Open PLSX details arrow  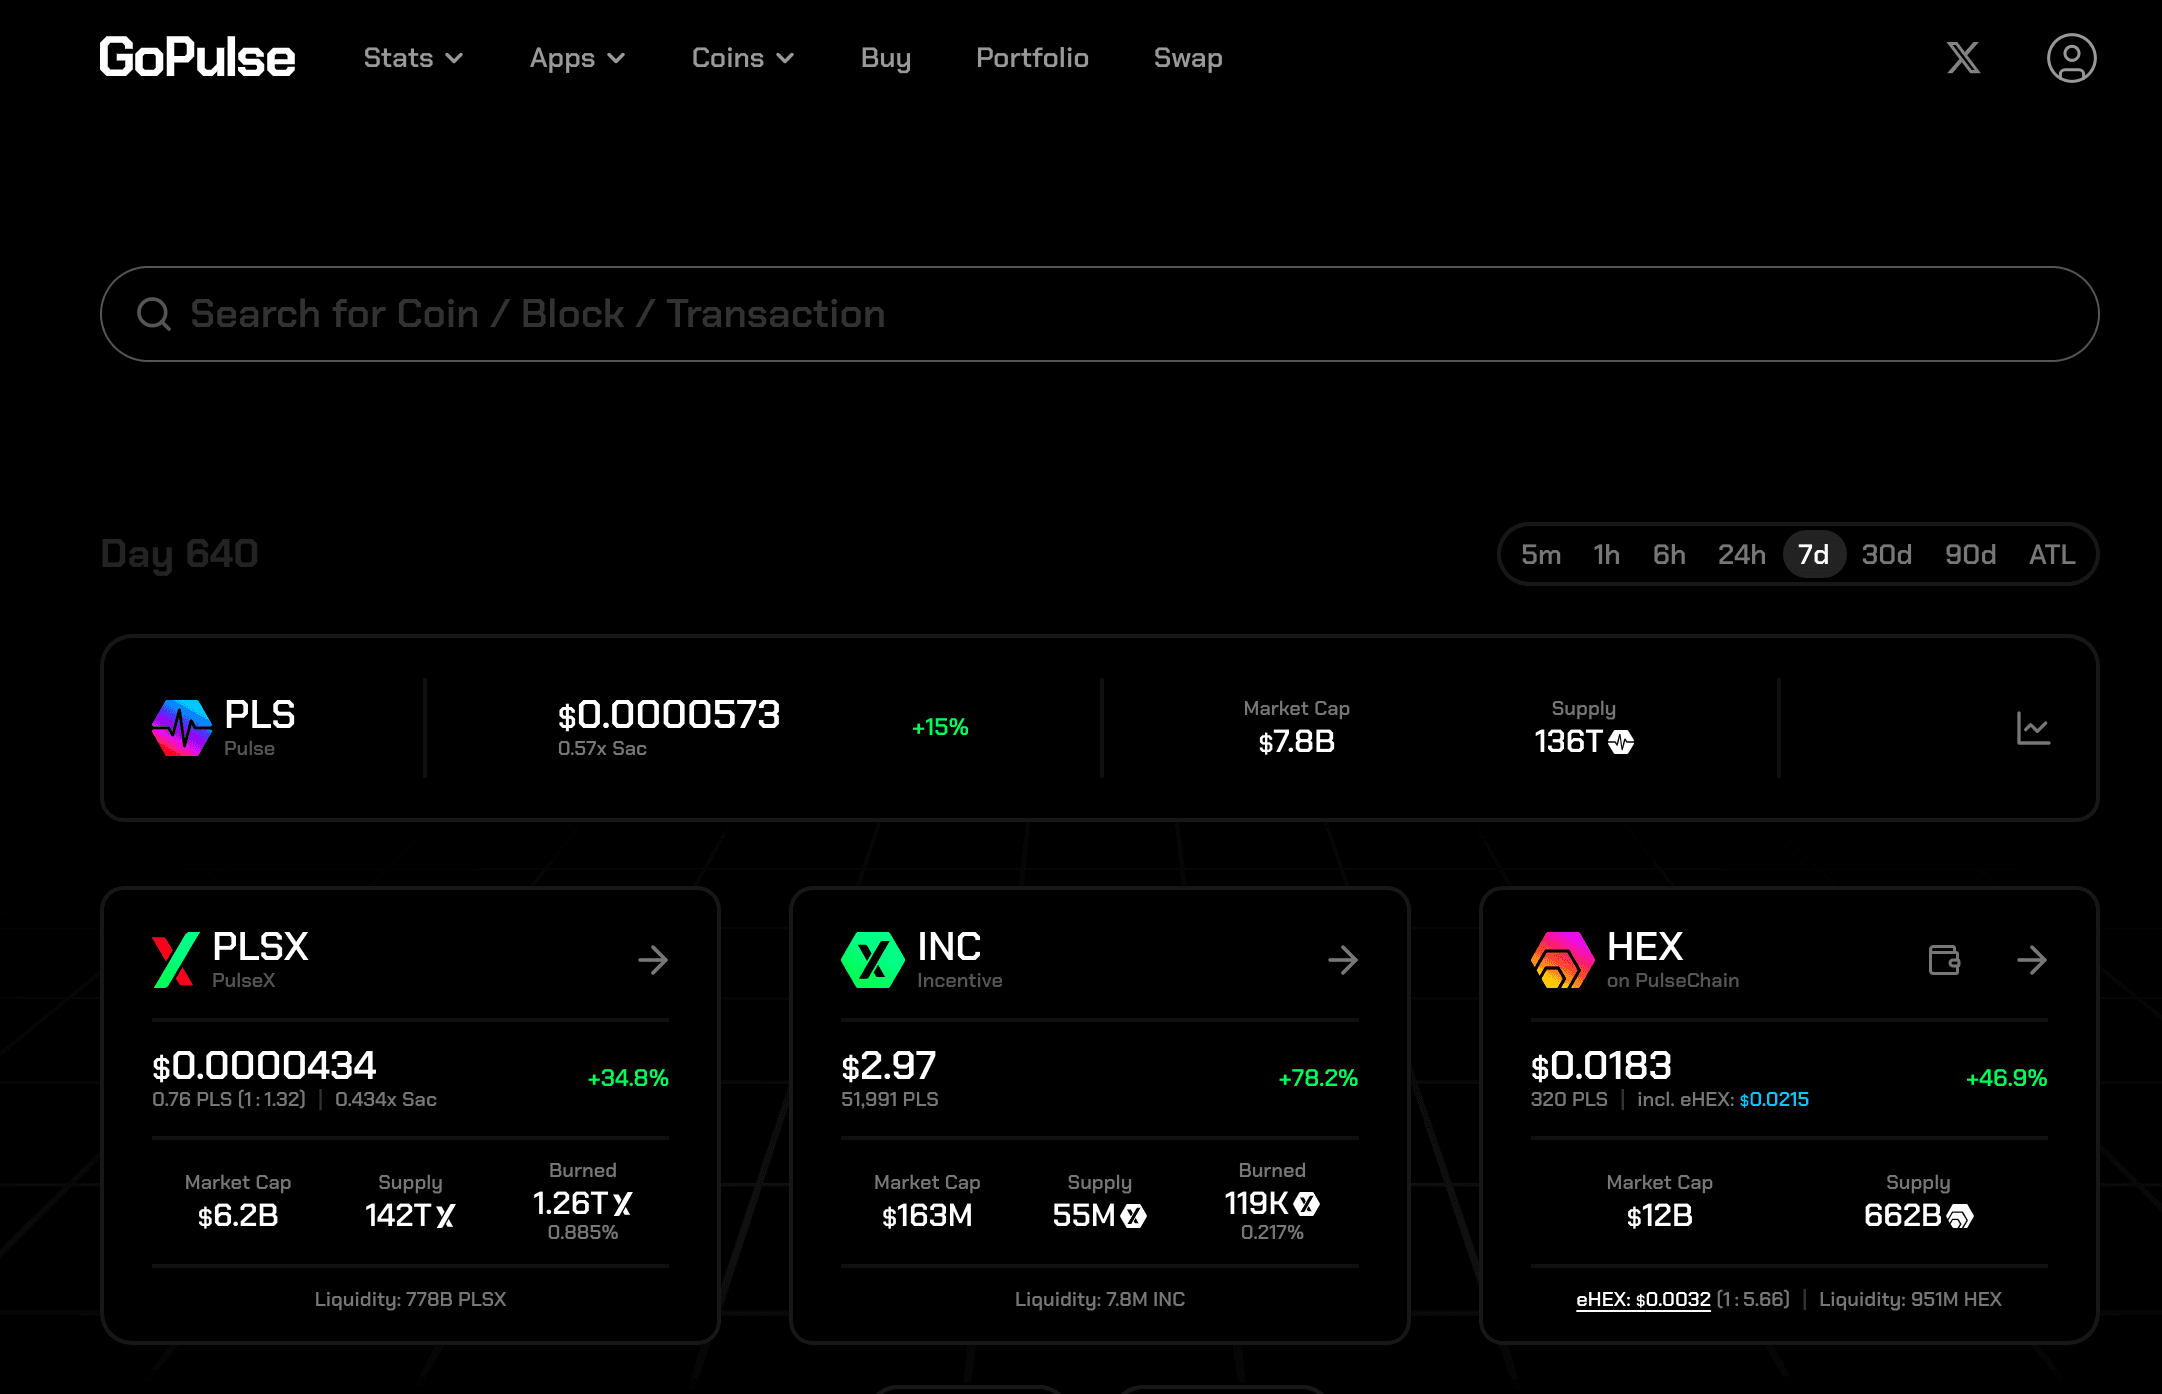tap(653, 960)
